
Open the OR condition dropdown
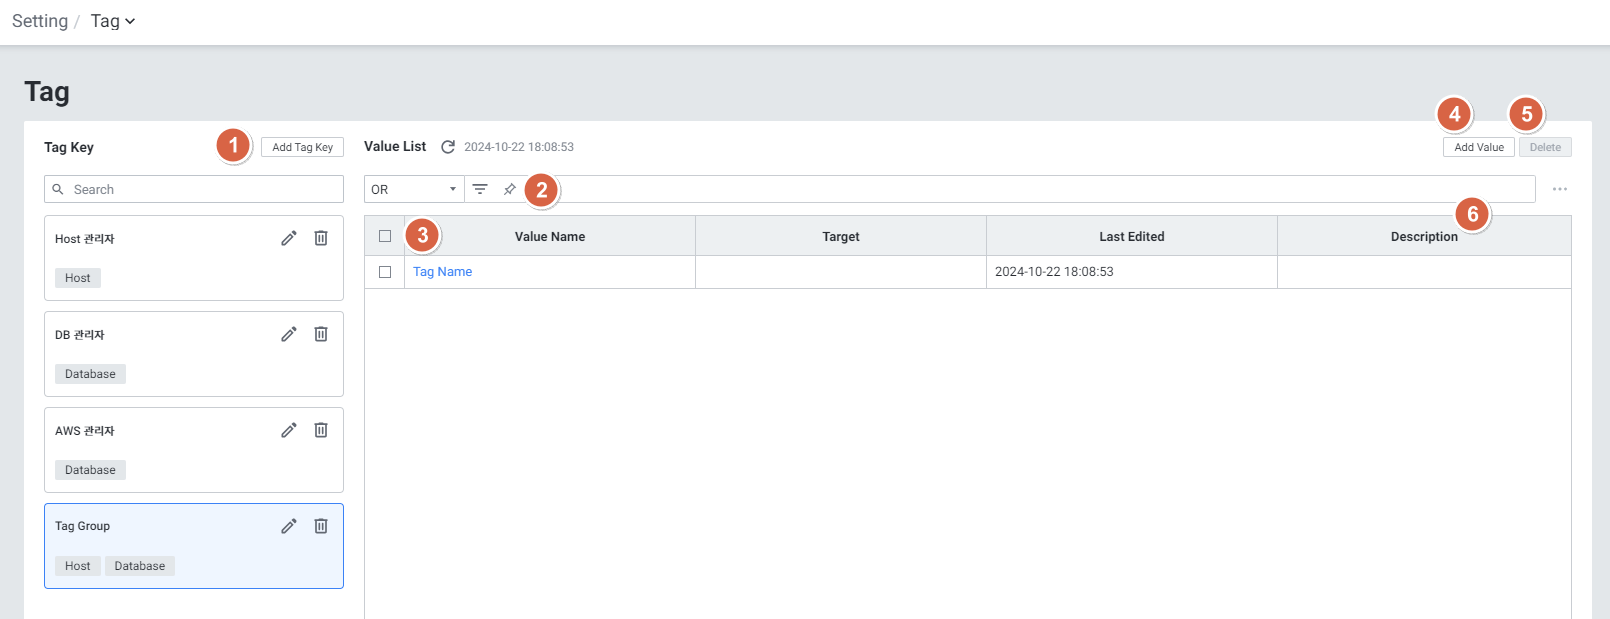[414, 189]
